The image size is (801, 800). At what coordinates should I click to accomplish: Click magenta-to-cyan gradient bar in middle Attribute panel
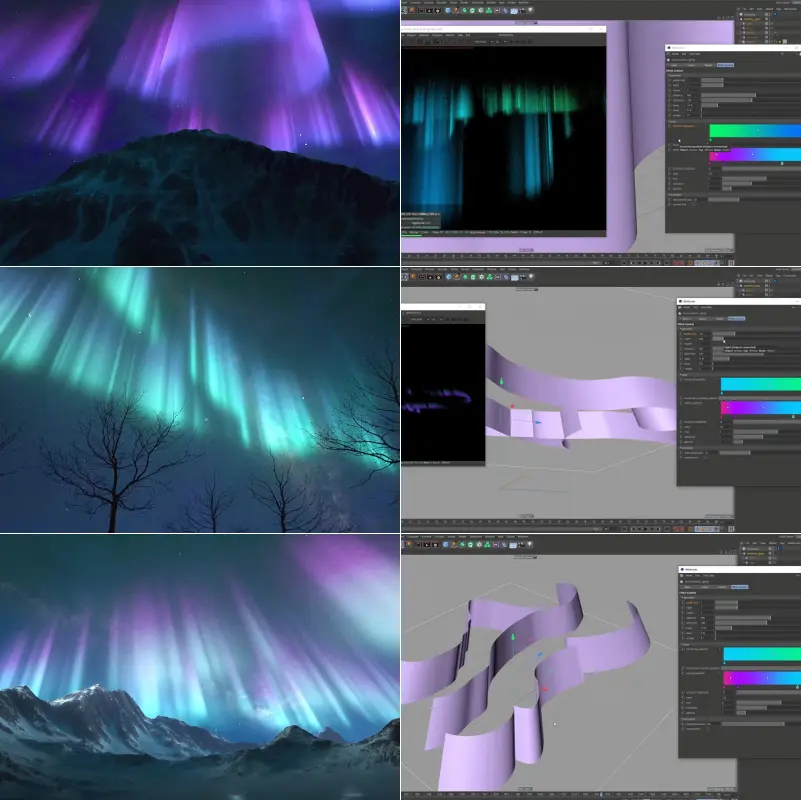(x=761, y=408)
